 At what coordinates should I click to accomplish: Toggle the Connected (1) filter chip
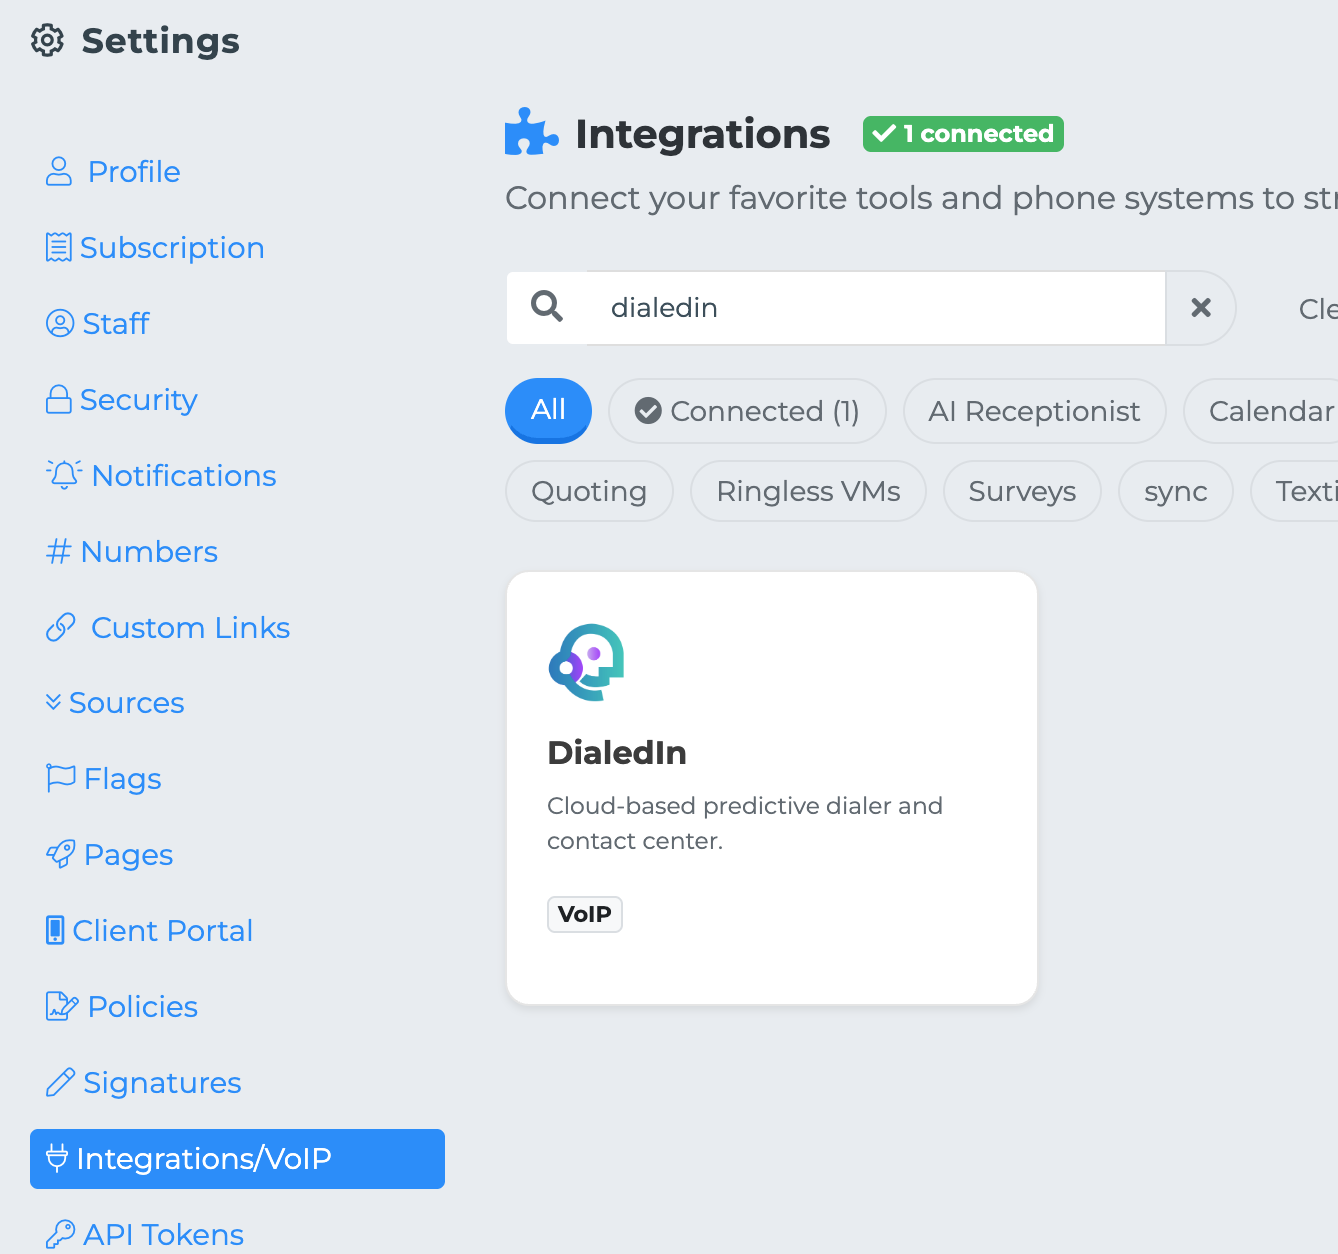click(747, 411)
